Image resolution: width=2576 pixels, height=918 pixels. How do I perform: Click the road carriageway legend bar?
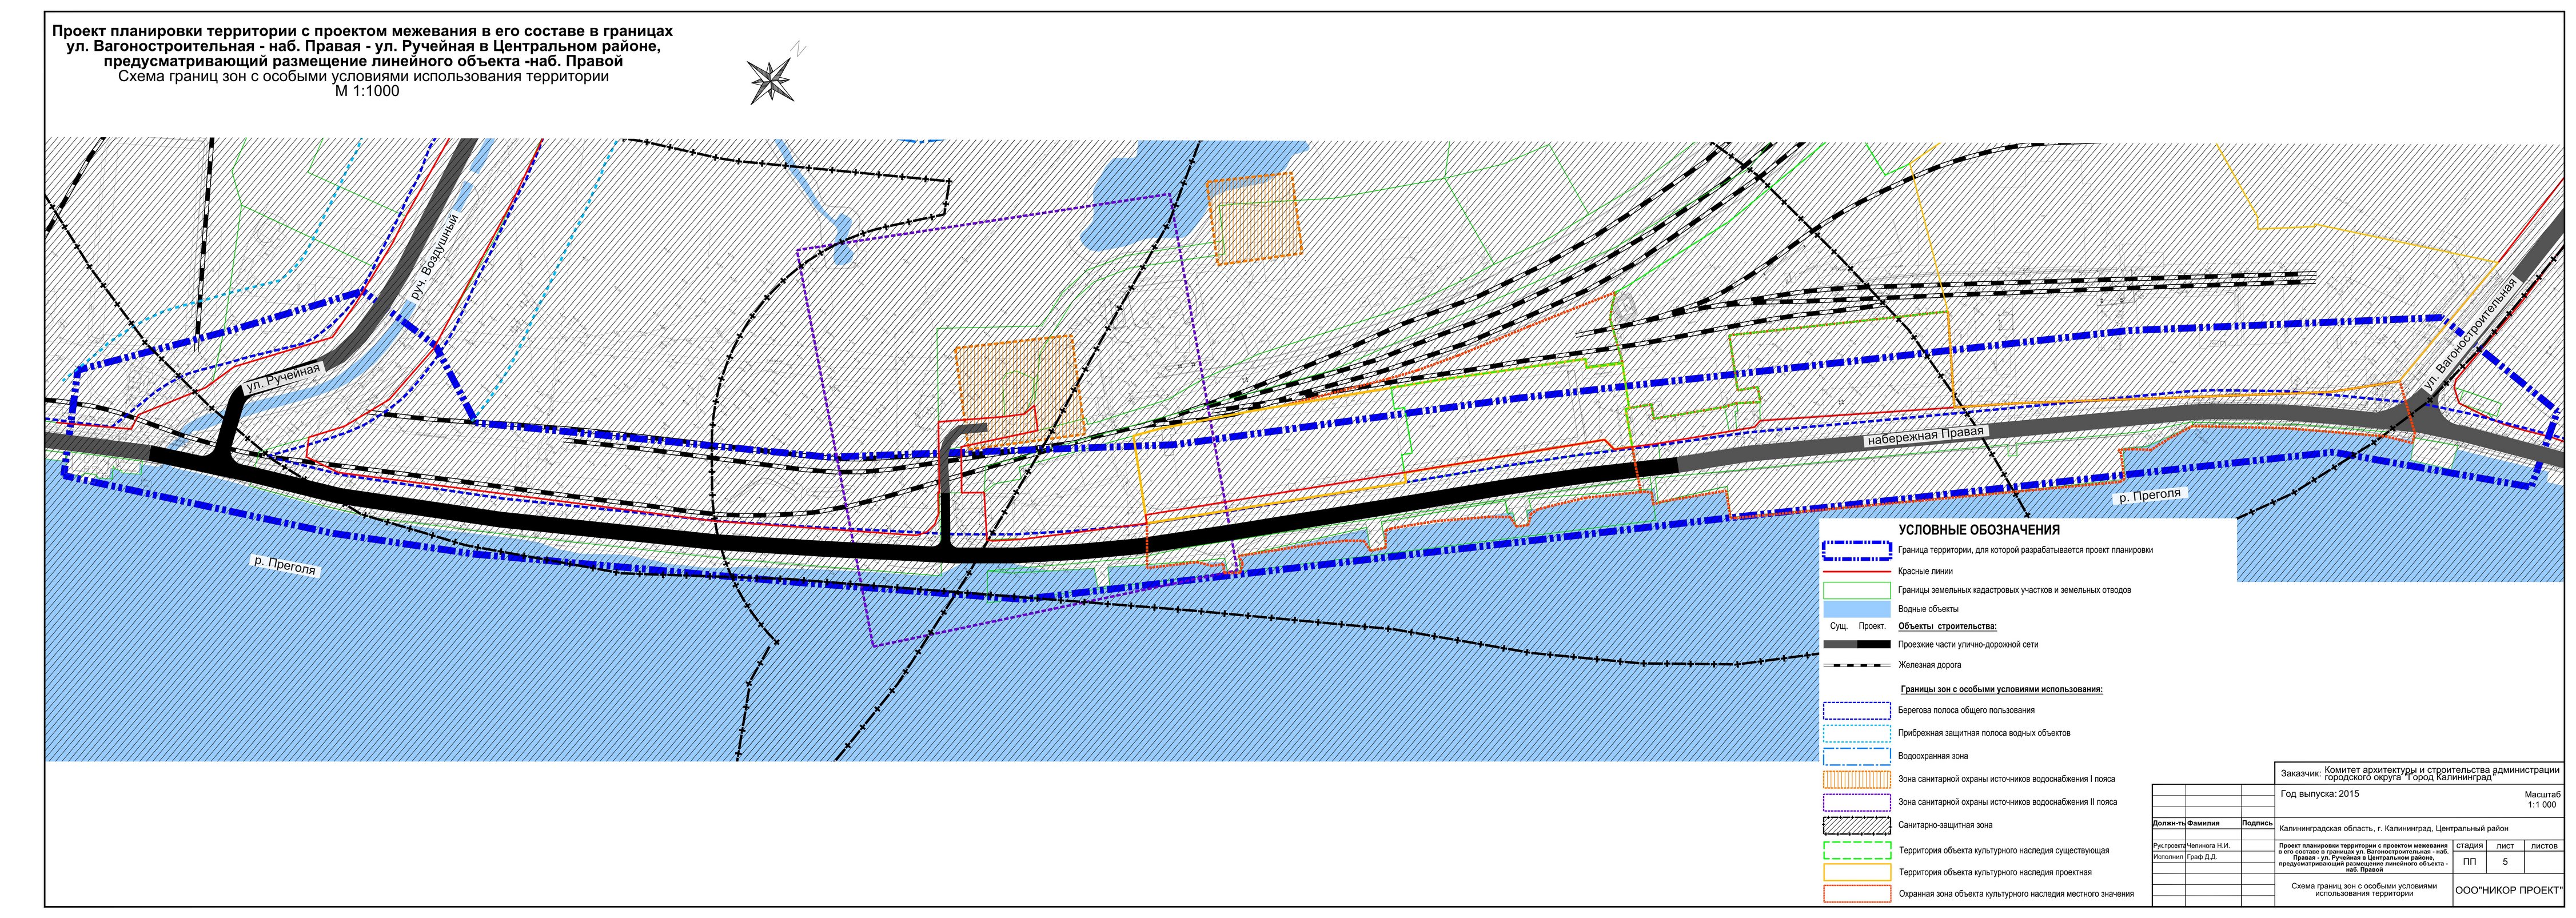click(x=1856, y=645)
